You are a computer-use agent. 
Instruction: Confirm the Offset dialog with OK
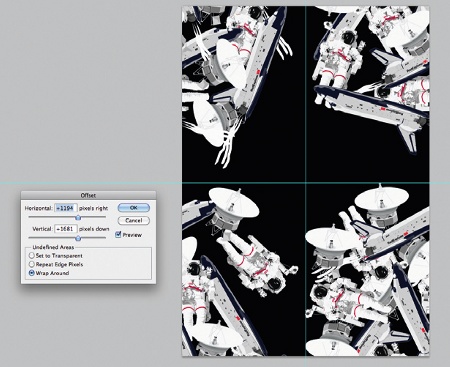pyautogui.click(x=134, y=208)
